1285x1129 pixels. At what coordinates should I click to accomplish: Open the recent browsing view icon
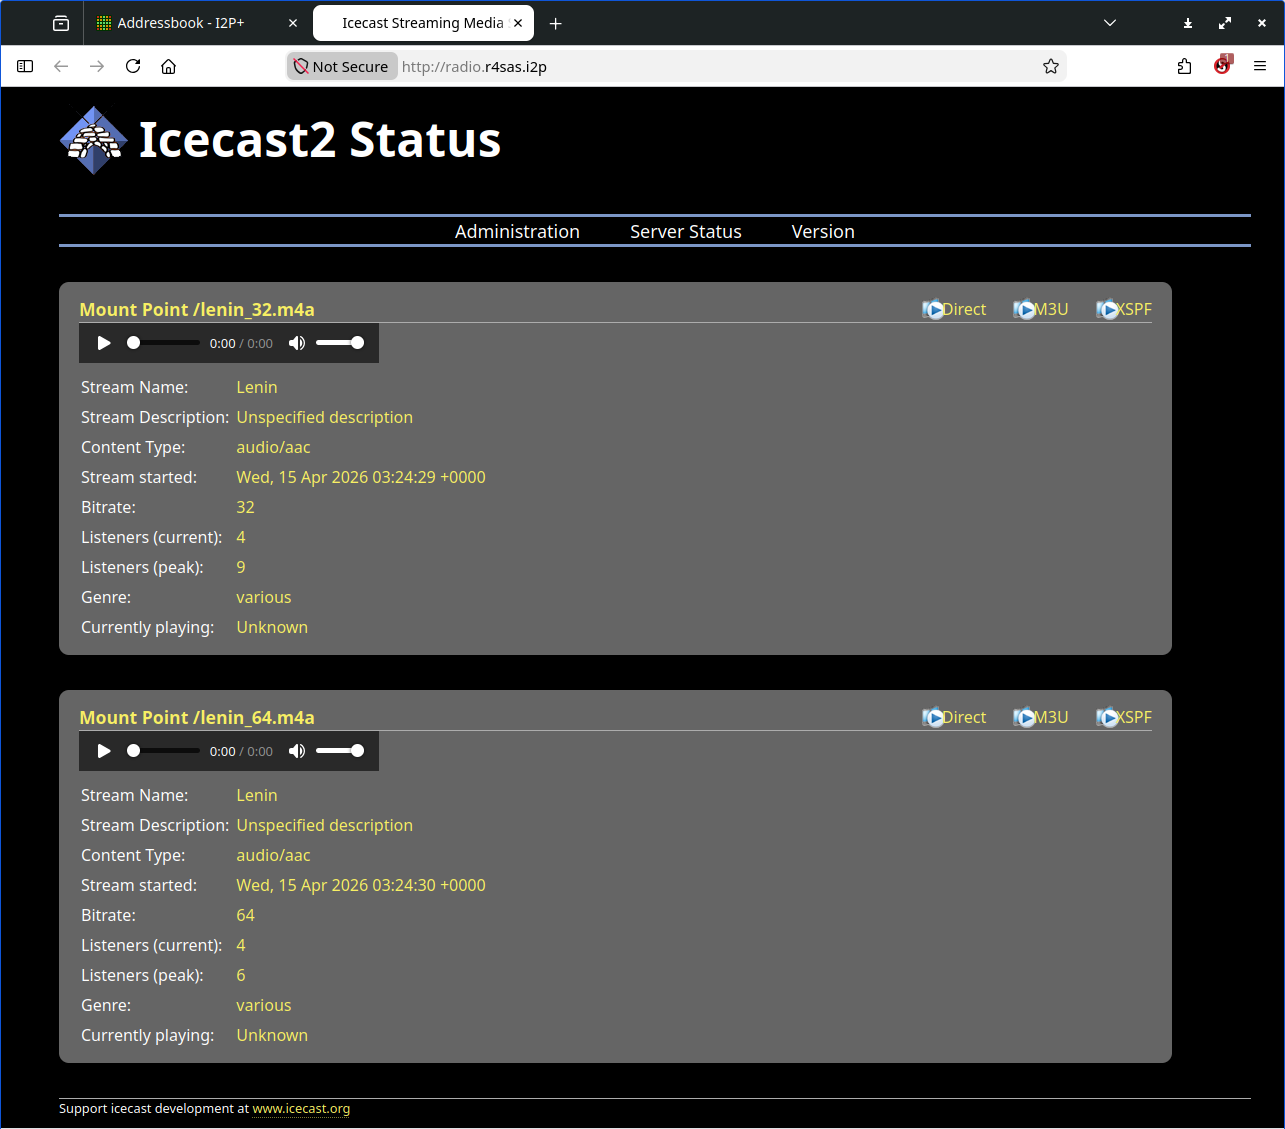coord(61,23)
